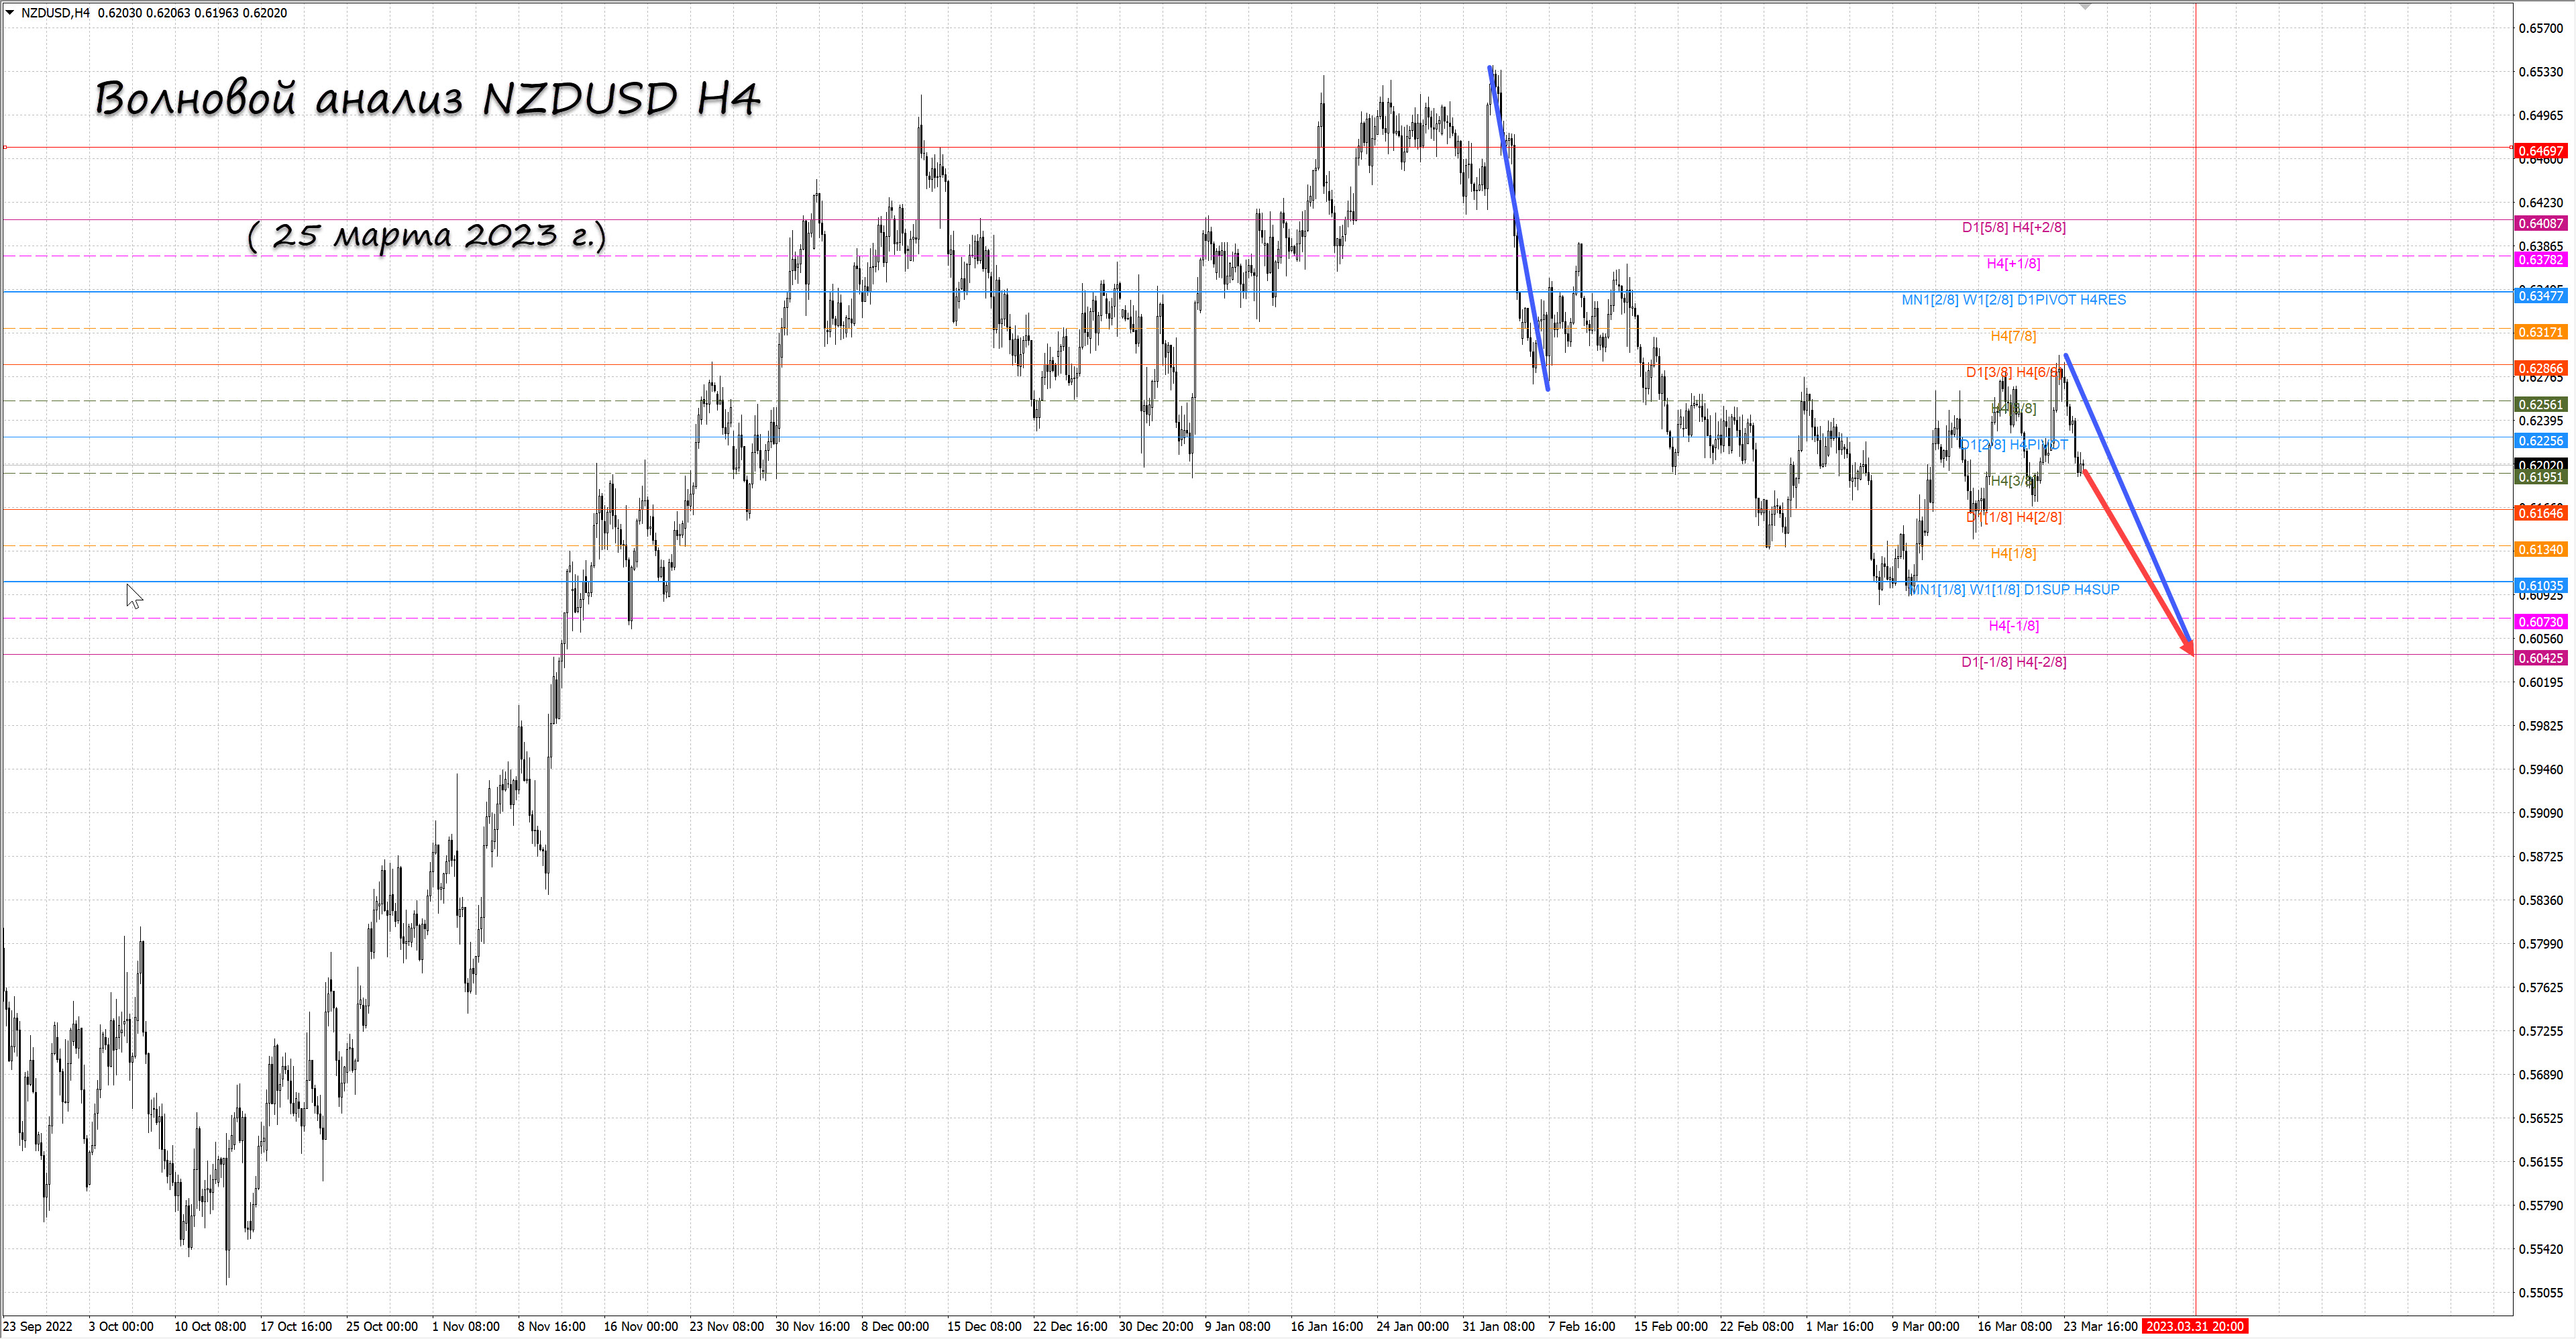Click the 'MN1[2/8] W1[2/8] D1PIVOT H4RES' label
Image resolution: width=2576 pixels, height=1339 pixels.
(x=2013, y=300)
